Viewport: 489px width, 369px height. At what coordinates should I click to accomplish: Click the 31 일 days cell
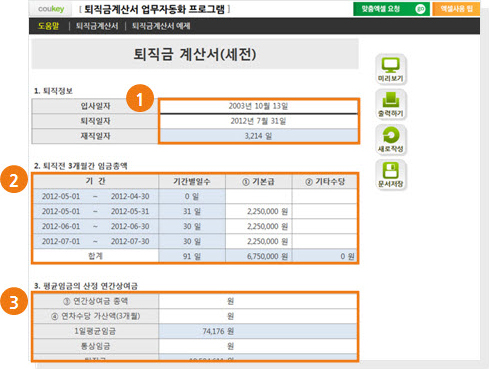(x=192, y=211)
